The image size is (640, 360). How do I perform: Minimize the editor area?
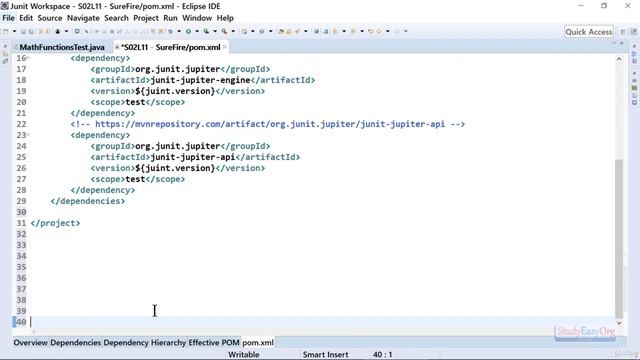click(x=614, y=43)
